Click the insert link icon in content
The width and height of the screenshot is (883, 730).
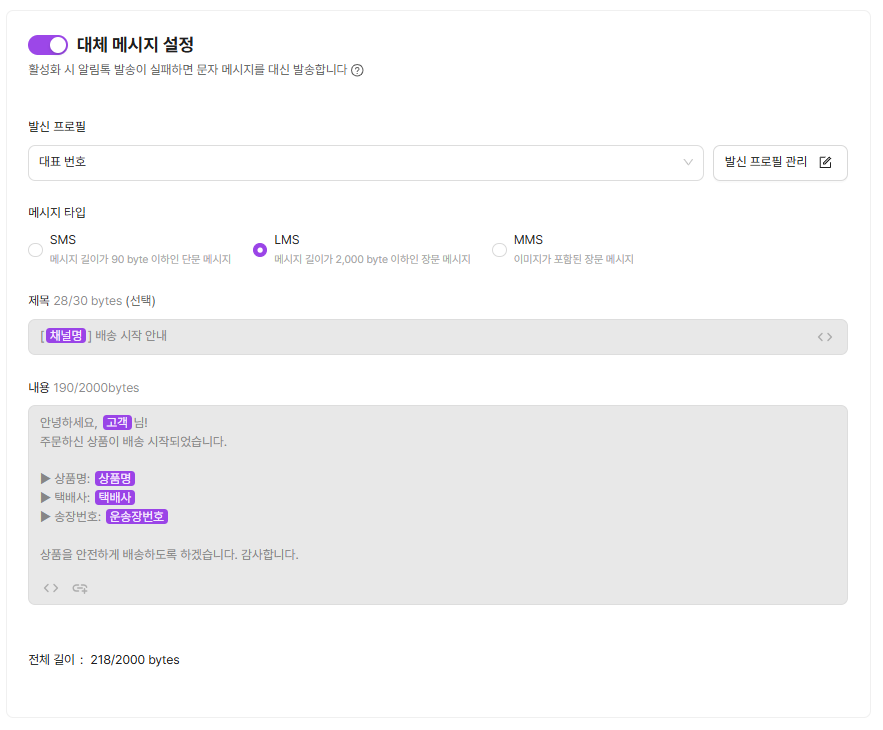tap(80, 588)
